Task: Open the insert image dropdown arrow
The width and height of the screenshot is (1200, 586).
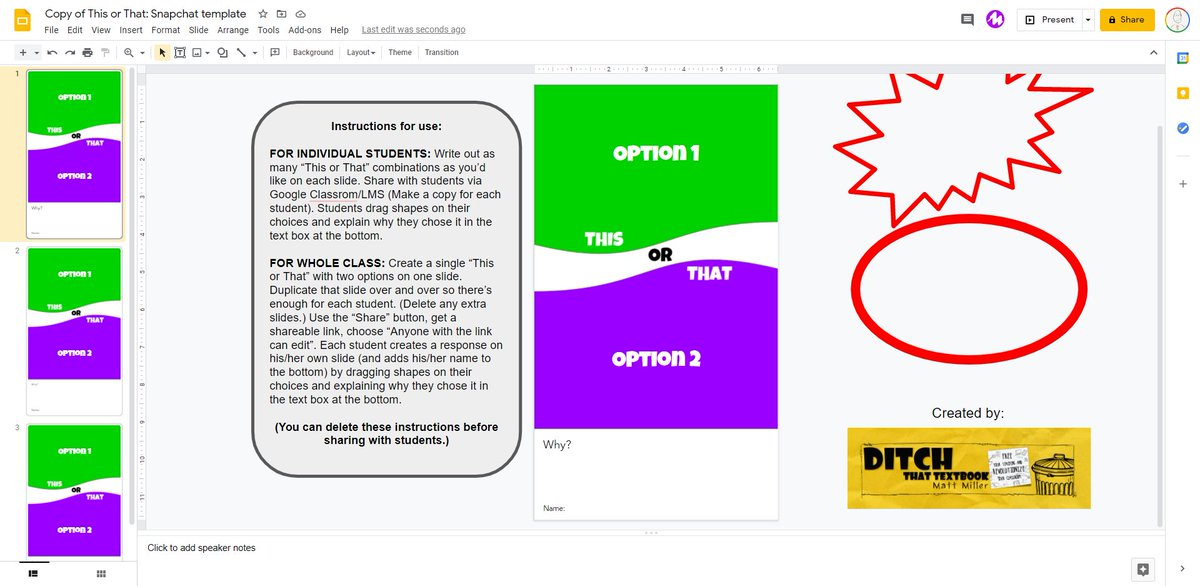Action: tap(207, 52)
